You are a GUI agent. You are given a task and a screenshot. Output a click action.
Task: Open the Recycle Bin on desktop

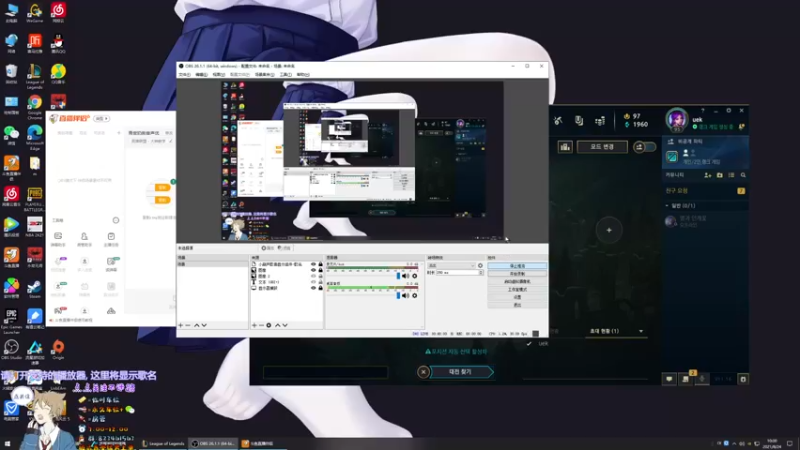point(11,74)
